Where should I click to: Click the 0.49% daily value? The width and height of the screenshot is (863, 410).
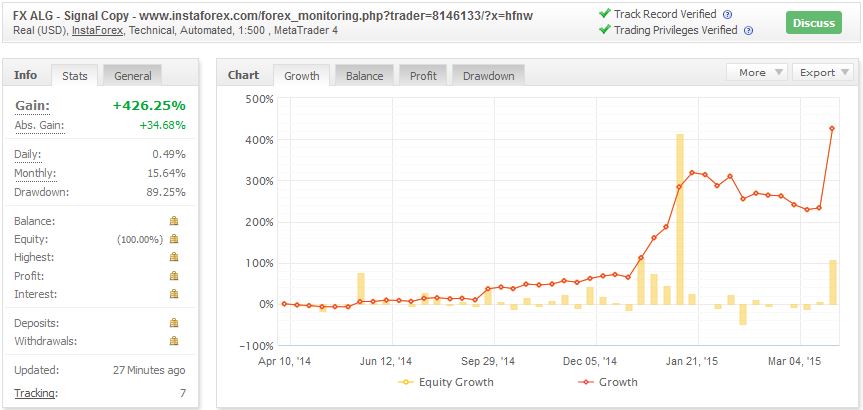(169, 155)
